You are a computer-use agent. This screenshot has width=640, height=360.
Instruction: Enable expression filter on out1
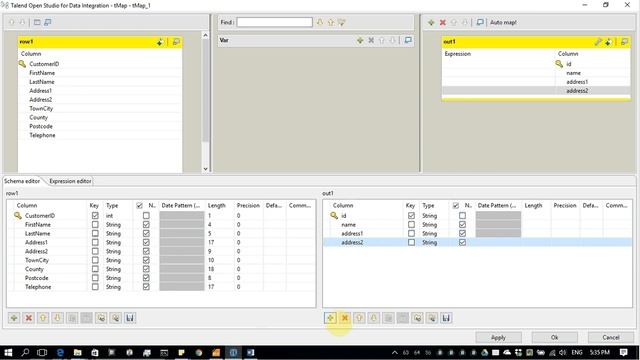[608, 42]
